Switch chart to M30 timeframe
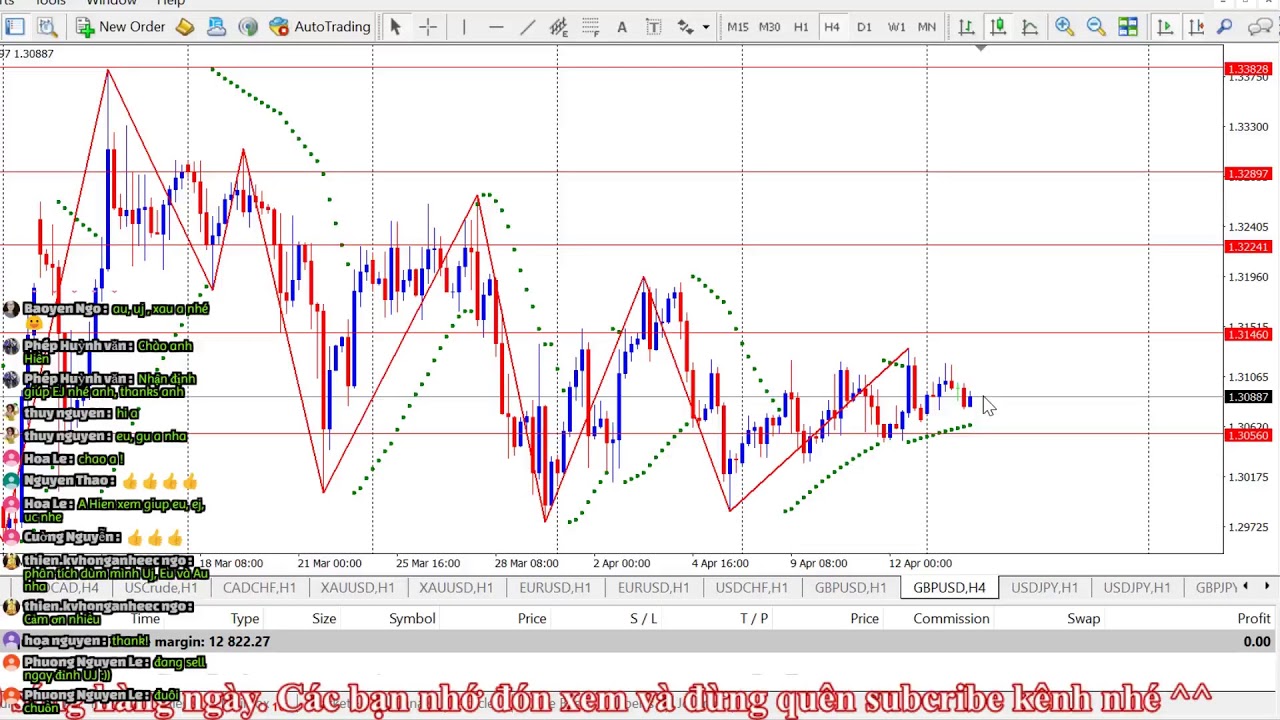Screen dimensions: 1280x720 [x=770, y=27]
